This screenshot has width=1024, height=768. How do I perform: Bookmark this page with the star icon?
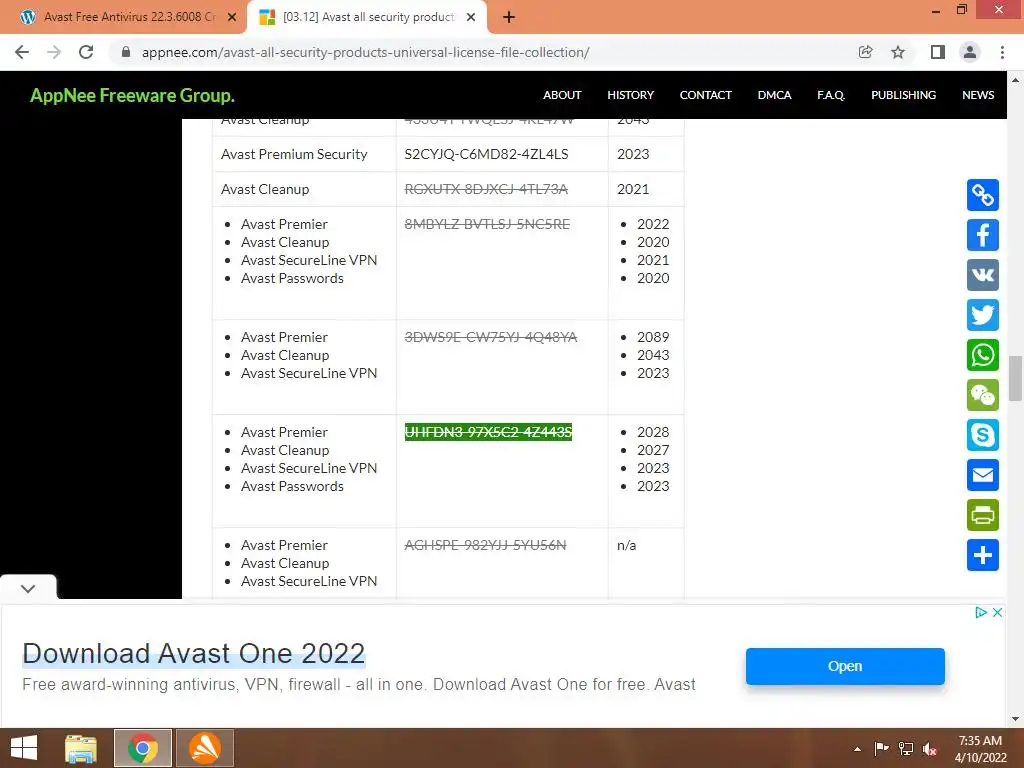(898, 52)
